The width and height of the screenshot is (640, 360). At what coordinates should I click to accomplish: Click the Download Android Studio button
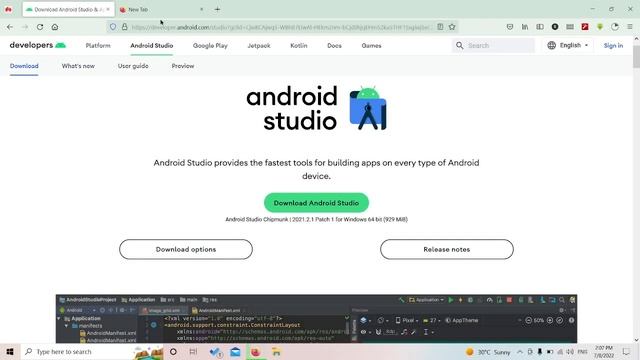[316, 203]
